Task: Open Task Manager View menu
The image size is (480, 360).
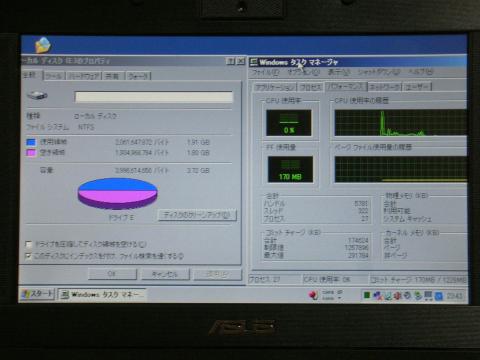Action: tap(339, 72)
